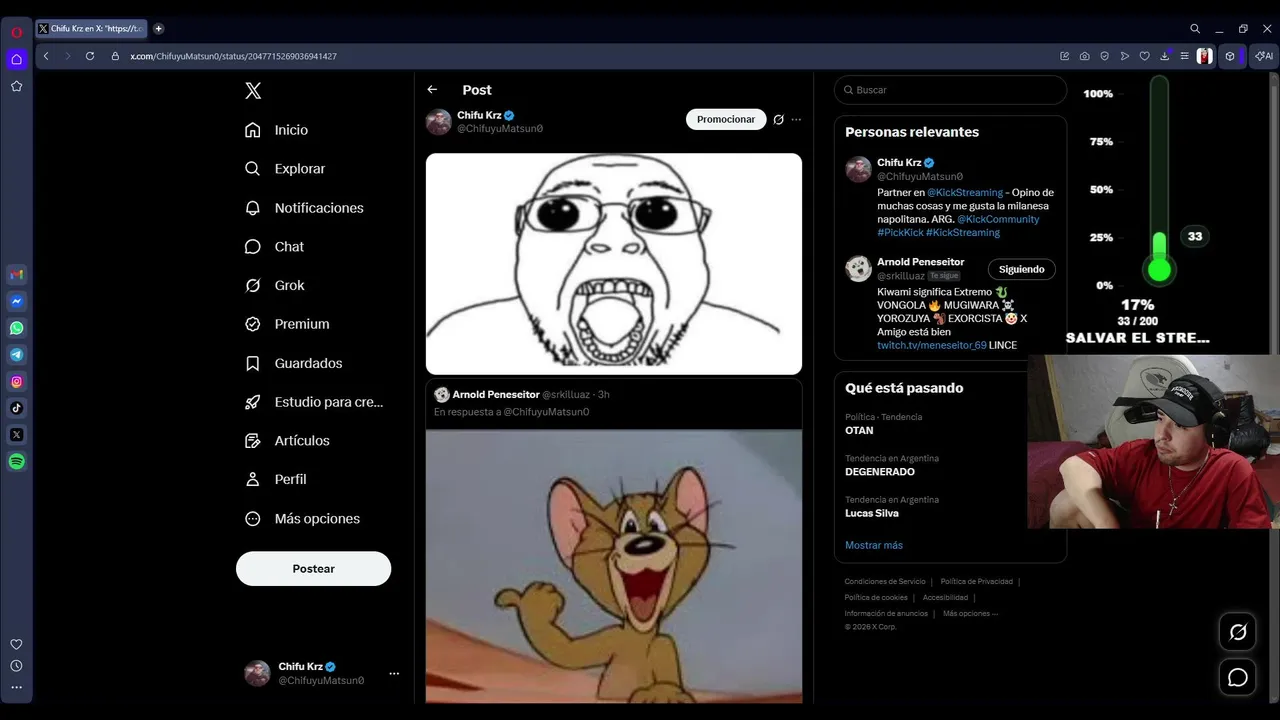
Task: Go to Inicio in X sidebar
Action: pyautogui.click(x=277, y=130)
